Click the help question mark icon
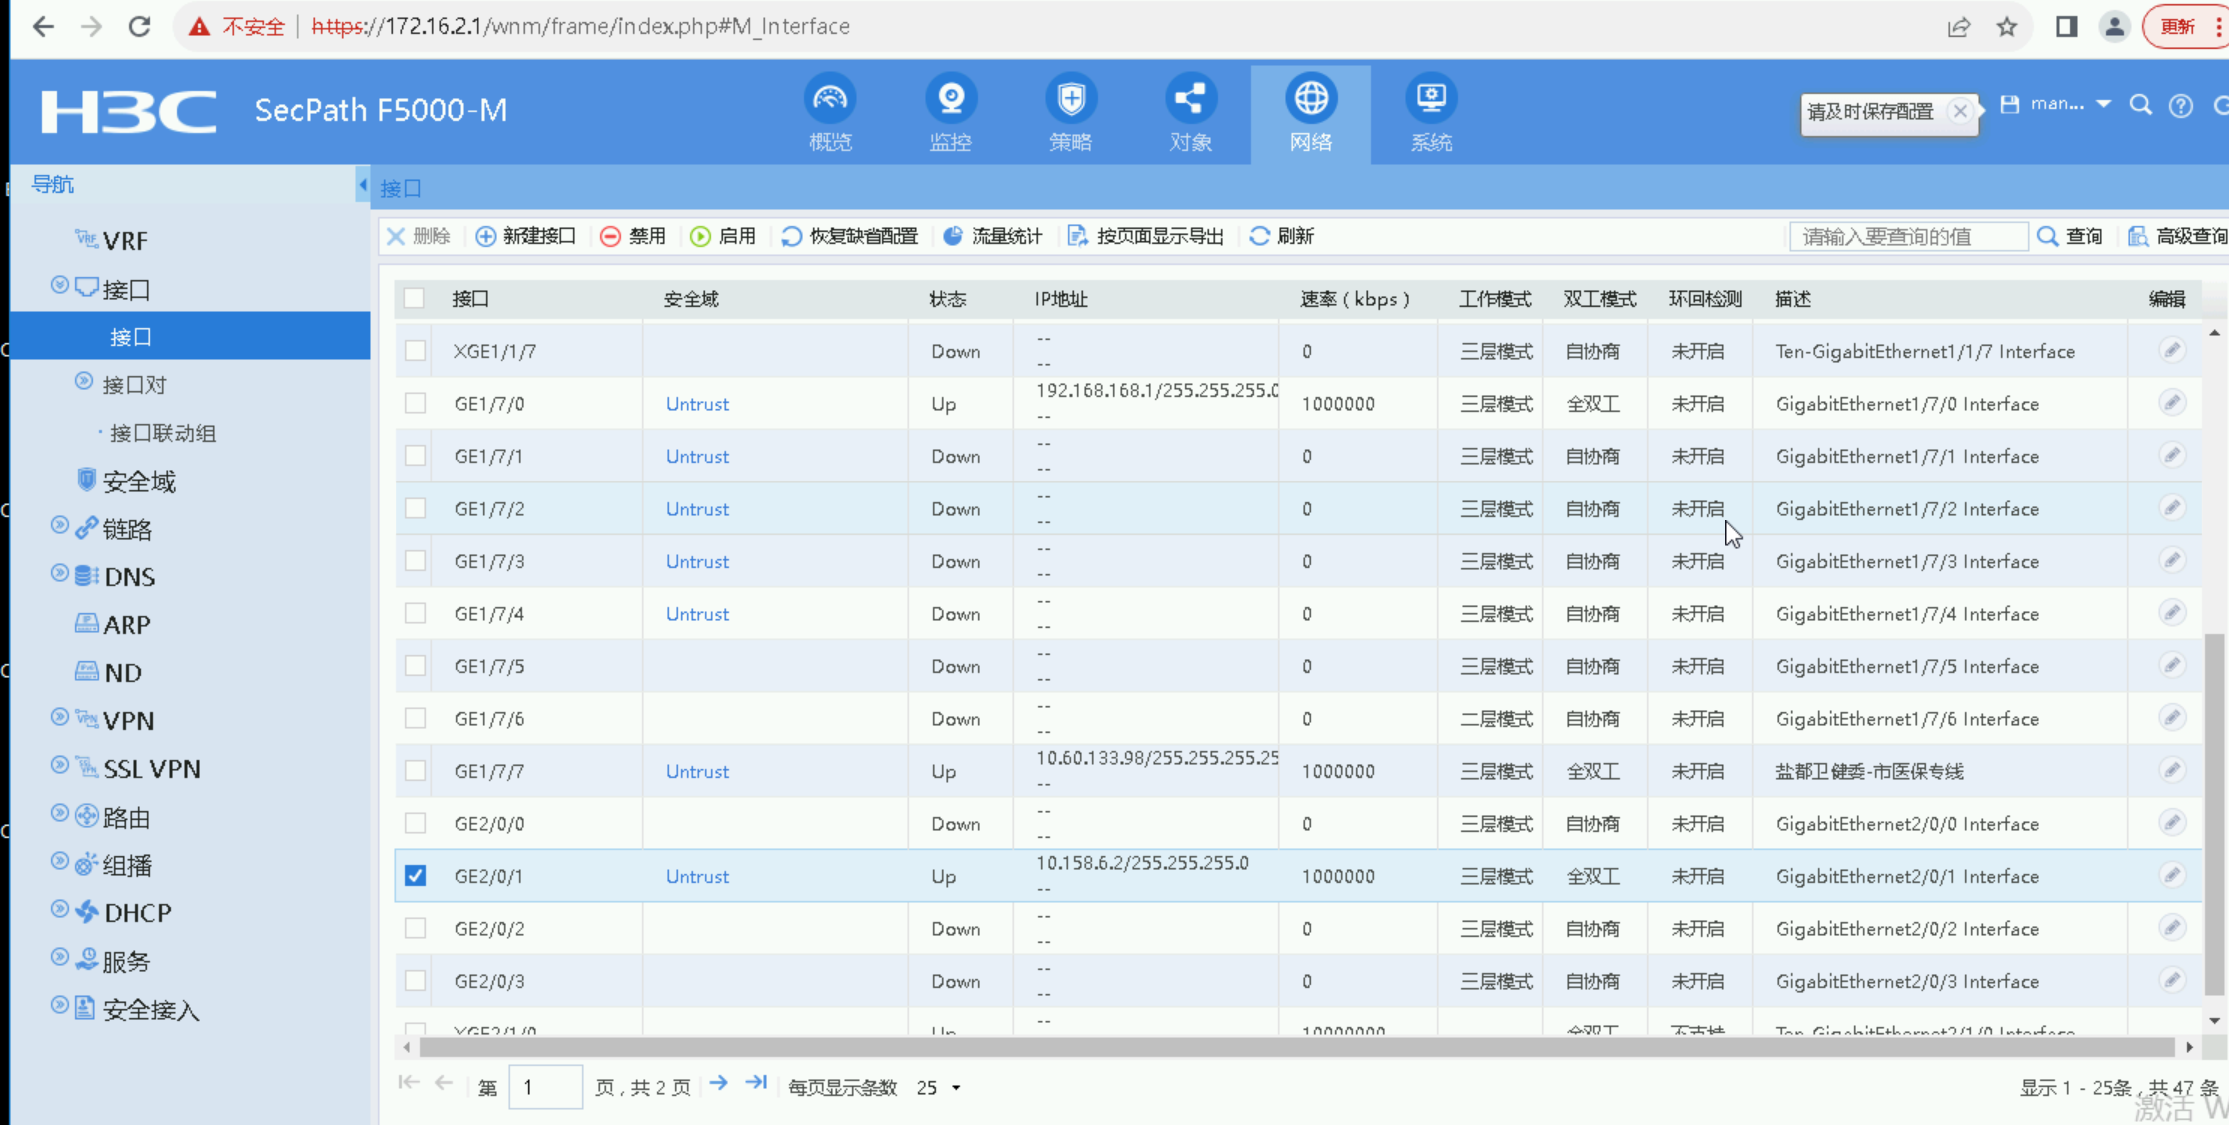 point(2181,105)
